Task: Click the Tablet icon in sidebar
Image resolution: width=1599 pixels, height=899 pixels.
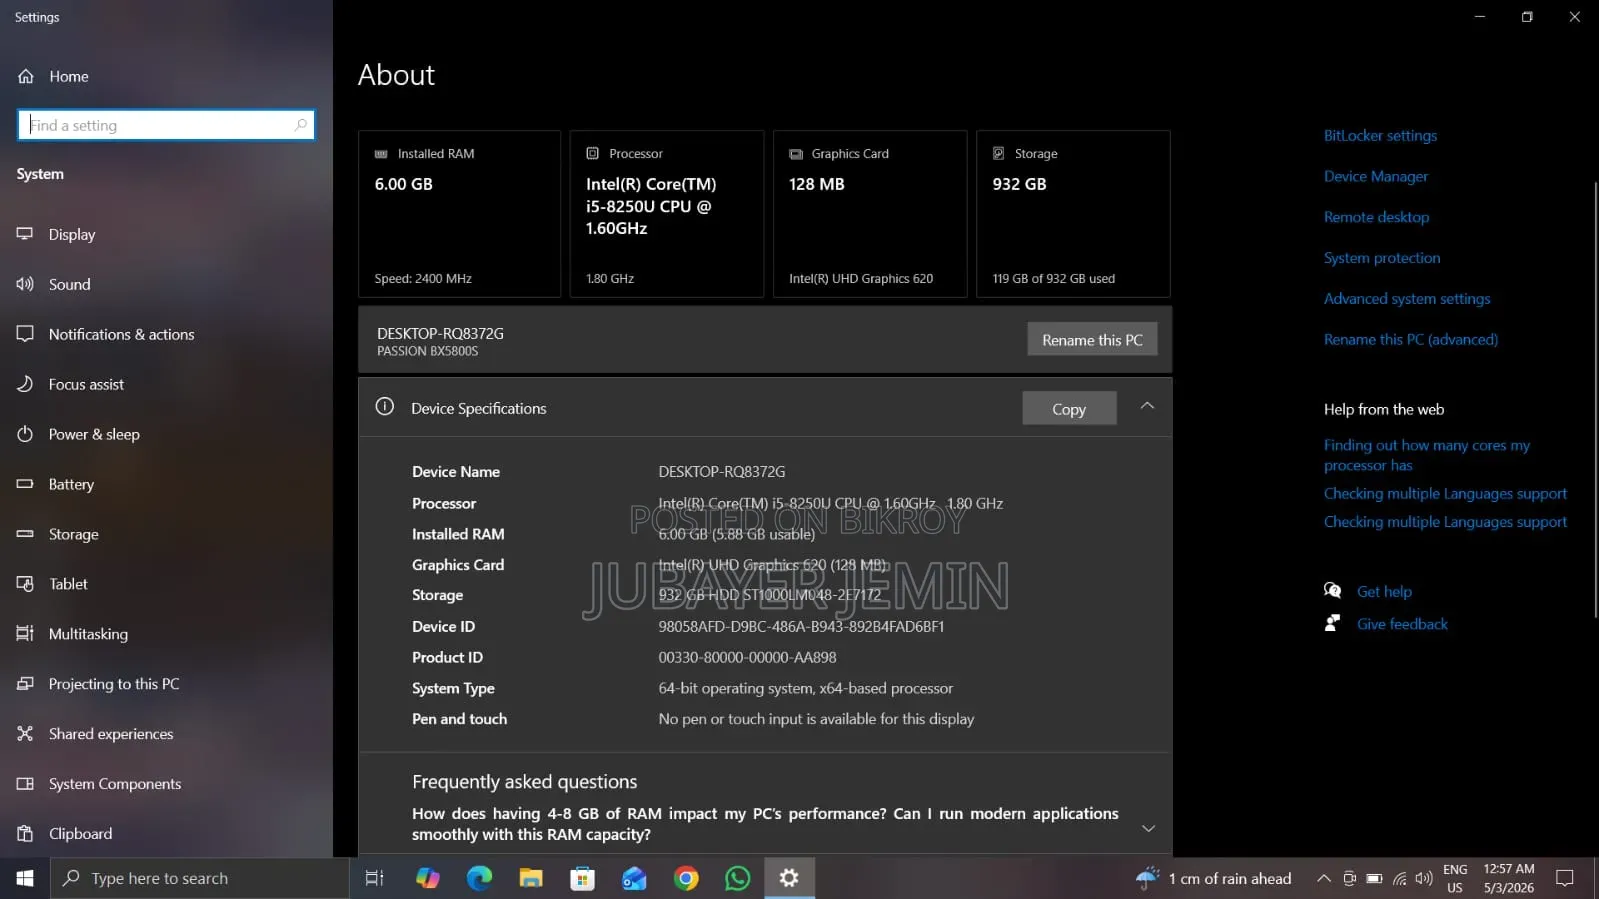Action: pyautogui.click(x=25, y=584)
